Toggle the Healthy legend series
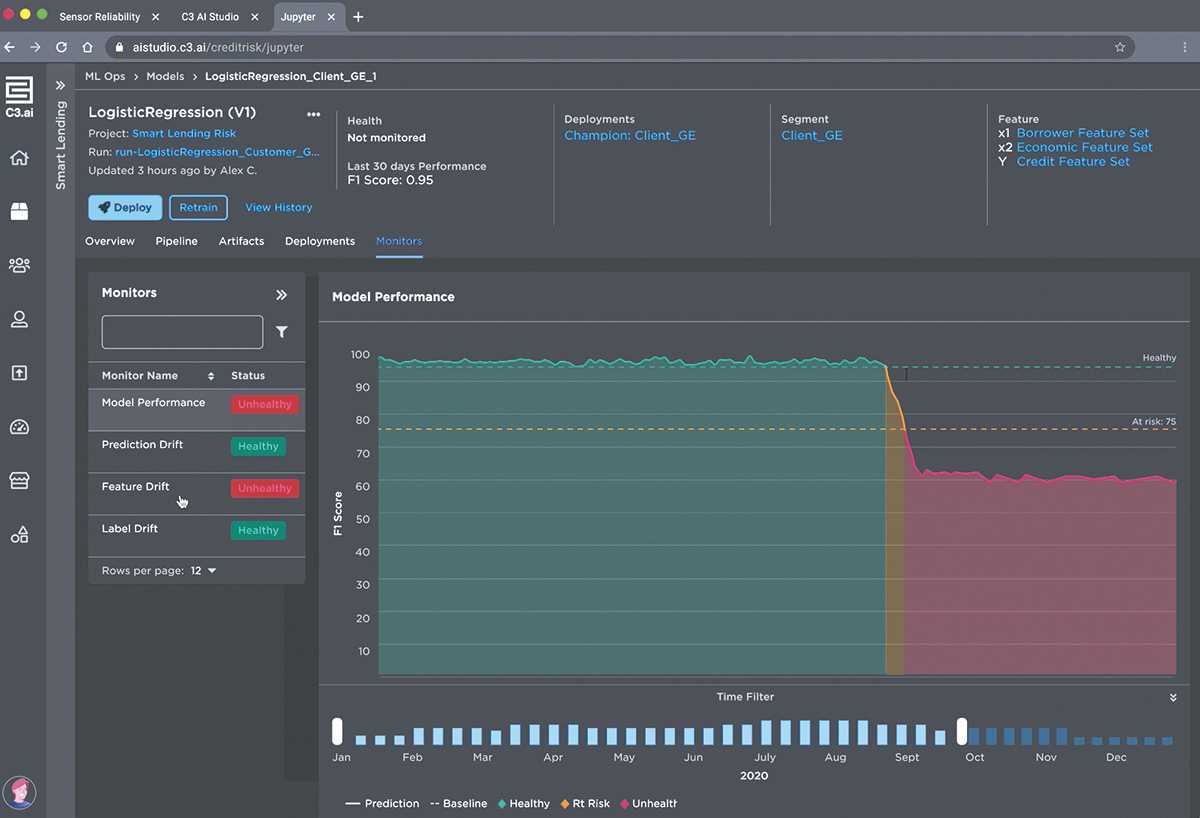The height and width of the screenshot is (818, 1200). 522,803
